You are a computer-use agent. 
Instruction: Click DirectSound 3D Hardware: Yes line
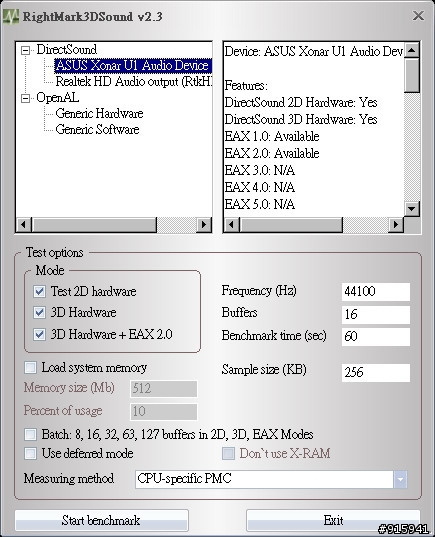301,120
